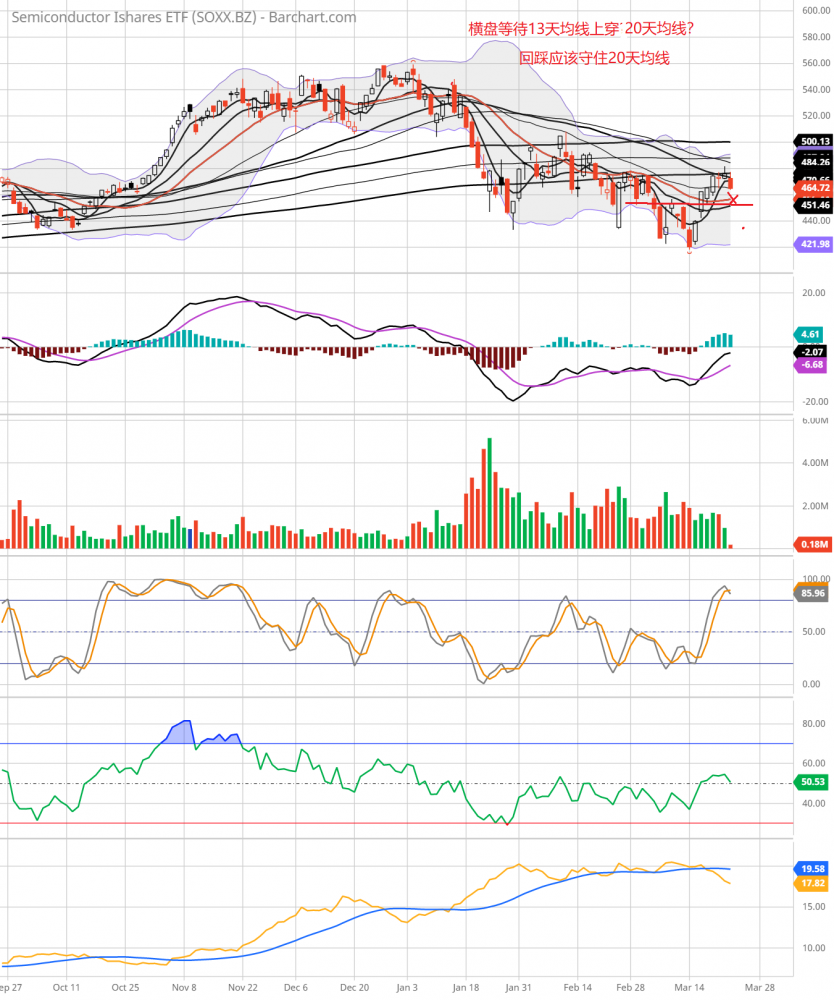Click the red 464.72 last price tag
Viewport: 834px width, 1000px height.
click(811, 187)
